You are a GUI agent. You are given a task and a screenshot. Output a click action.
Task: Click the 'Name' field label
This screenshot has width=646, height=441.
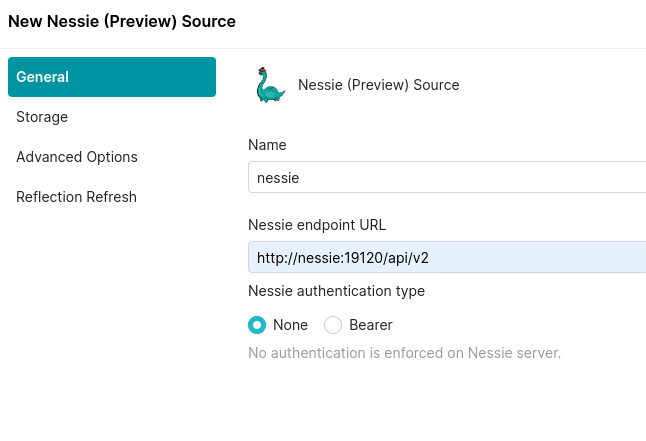click(x=267, y=145)
